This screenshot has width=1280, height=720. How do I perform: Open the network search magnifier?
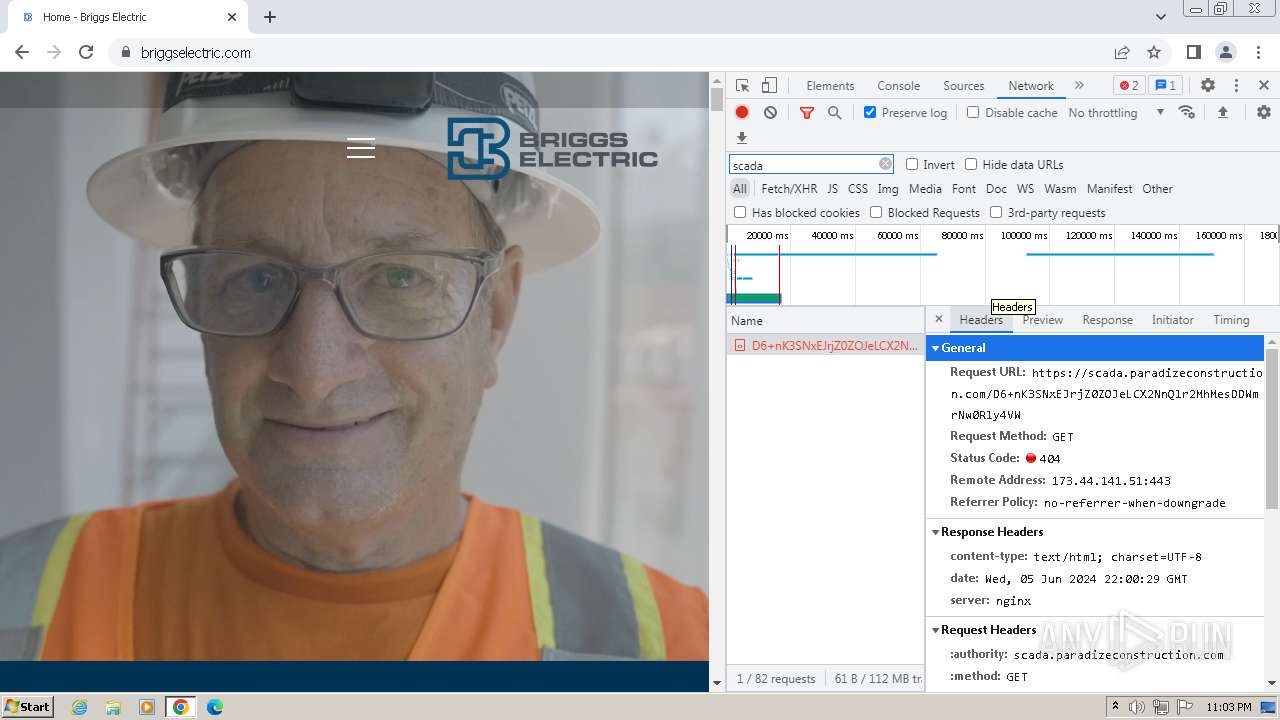click(x=834, y=113)
